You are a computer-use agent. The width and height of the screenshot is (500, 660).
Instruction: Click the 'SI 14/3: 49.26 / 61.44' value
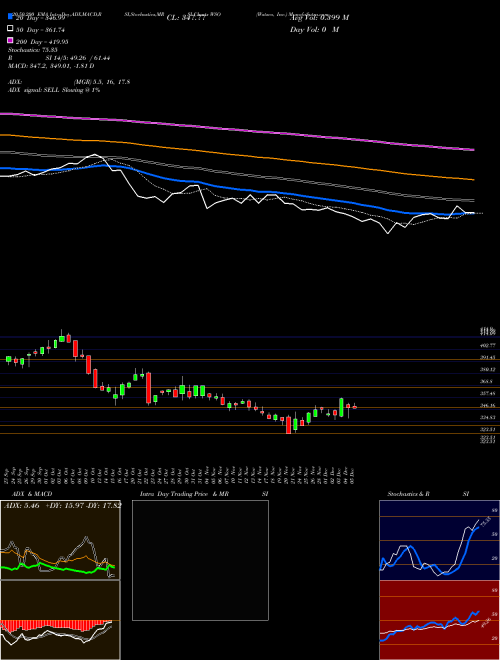(77, 58)
